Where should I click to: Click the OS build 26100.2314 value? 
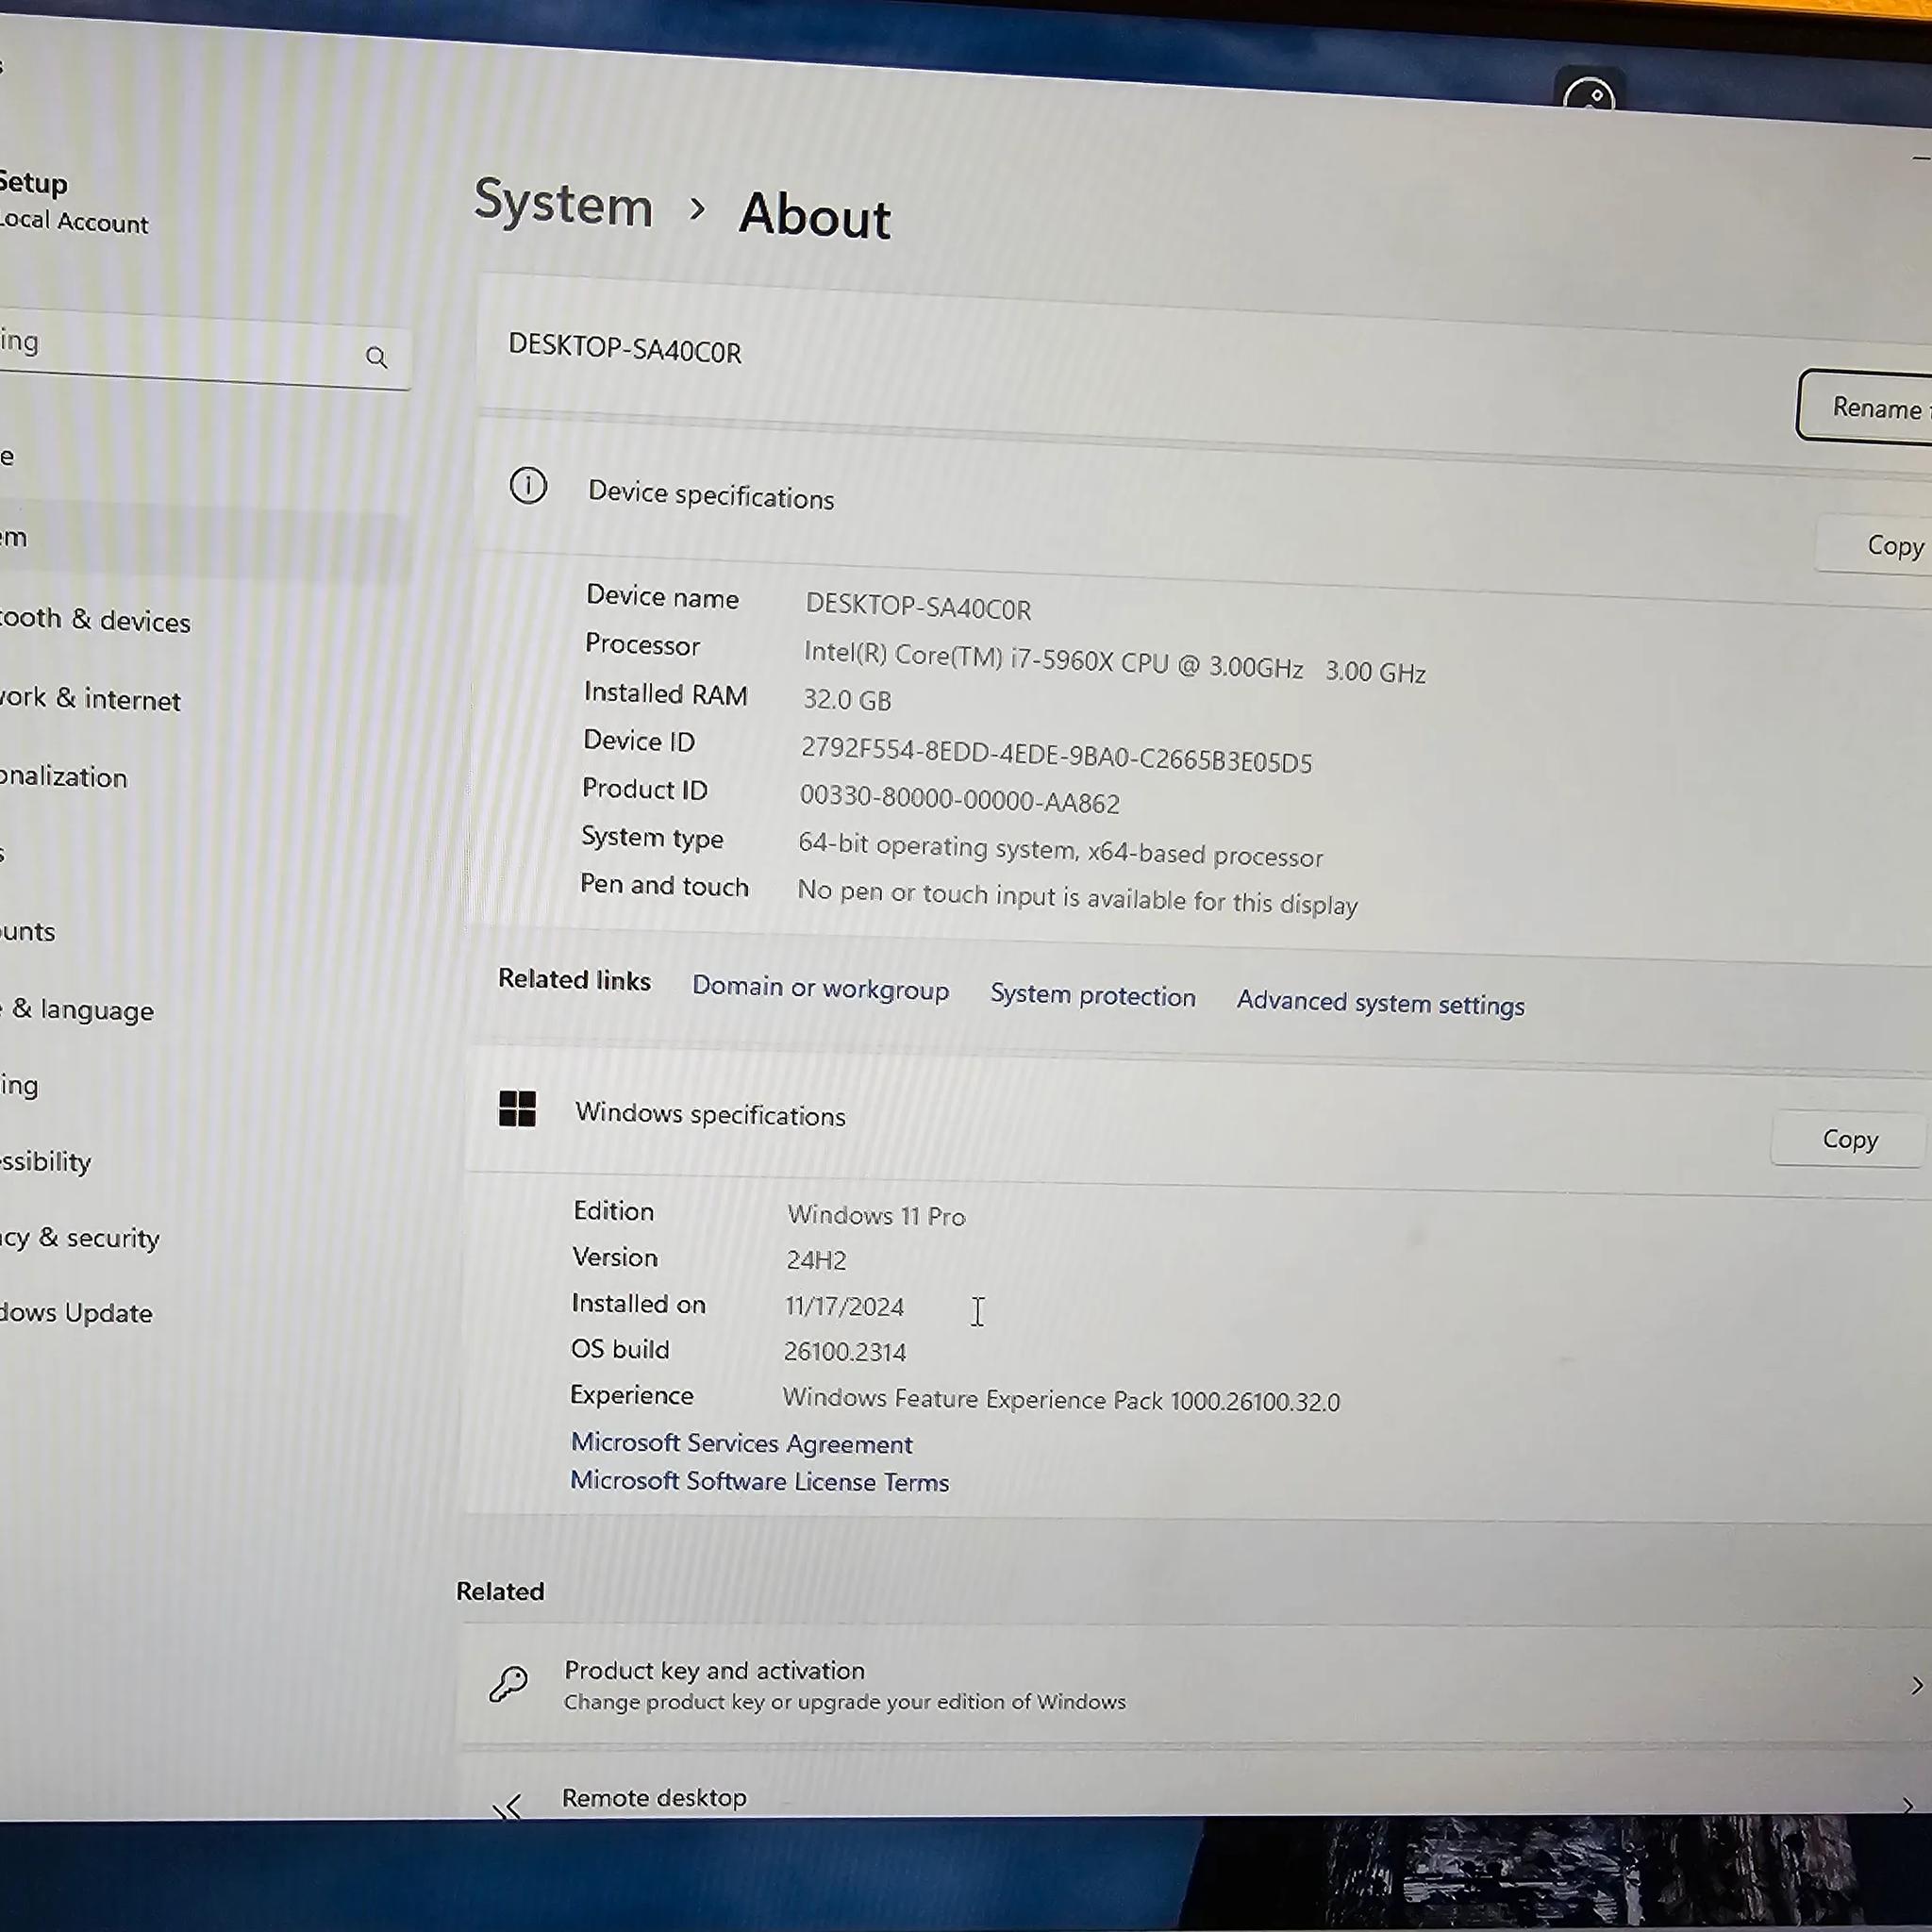point(844,1351)
